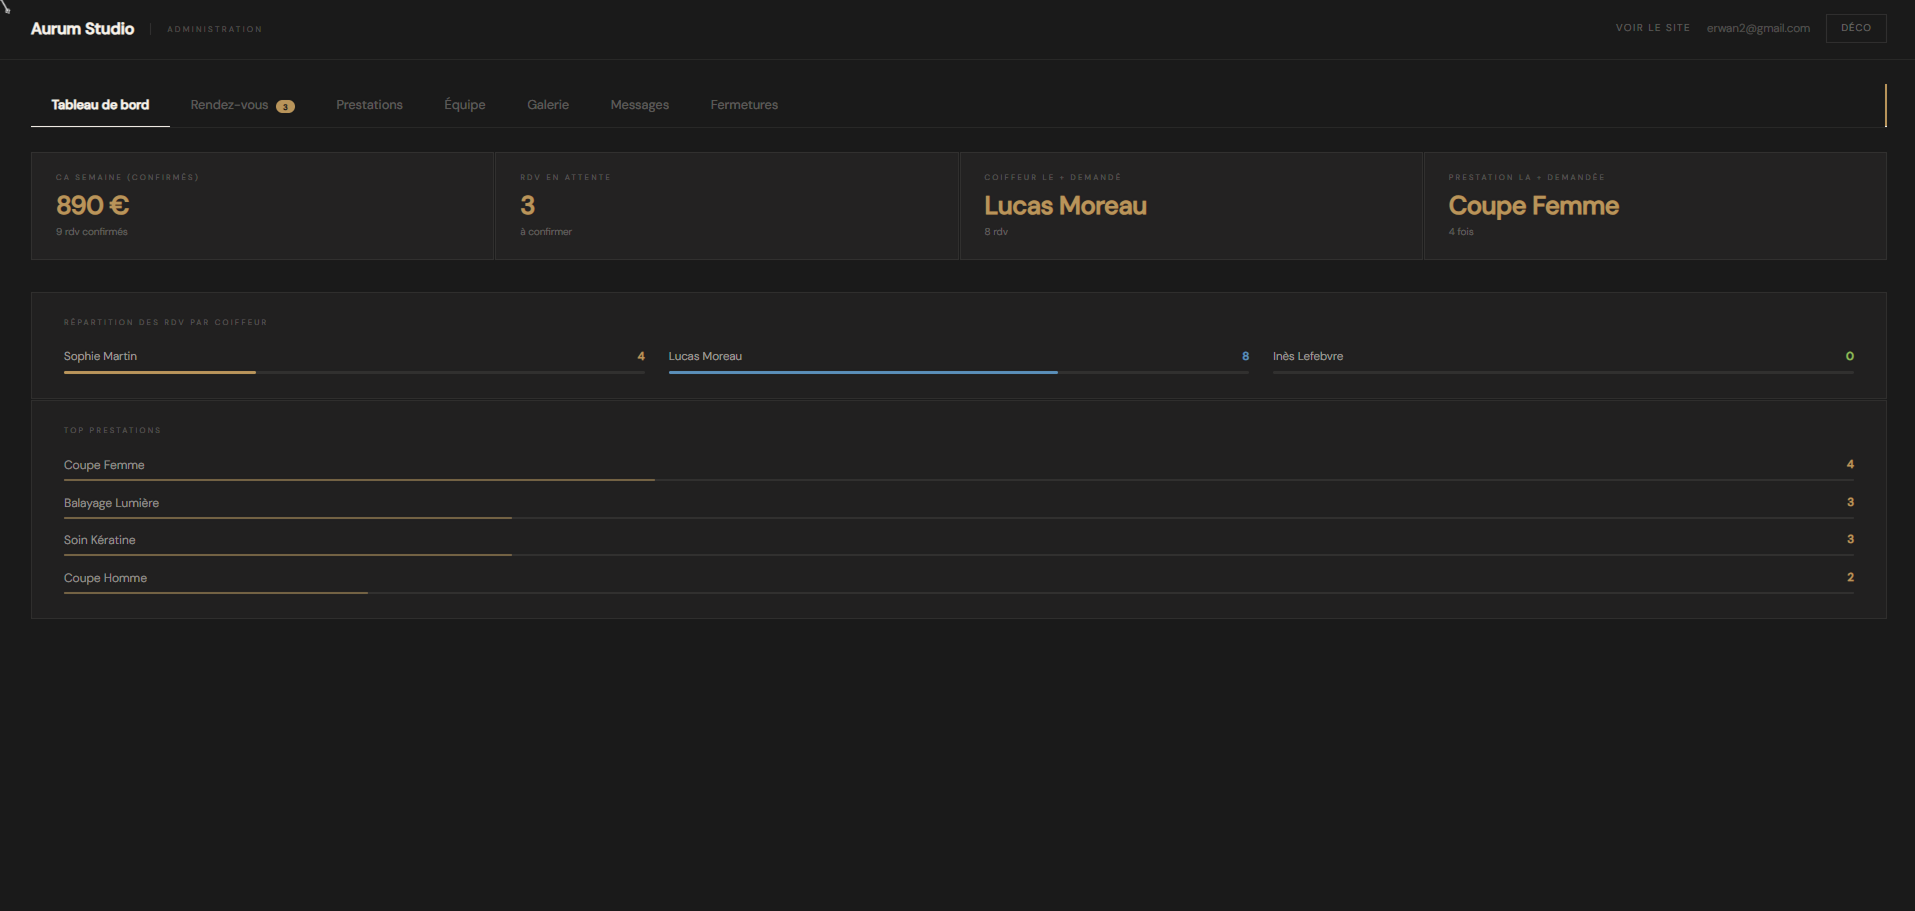
Task: Go to the Équipe tab
Action: (465, 105)
